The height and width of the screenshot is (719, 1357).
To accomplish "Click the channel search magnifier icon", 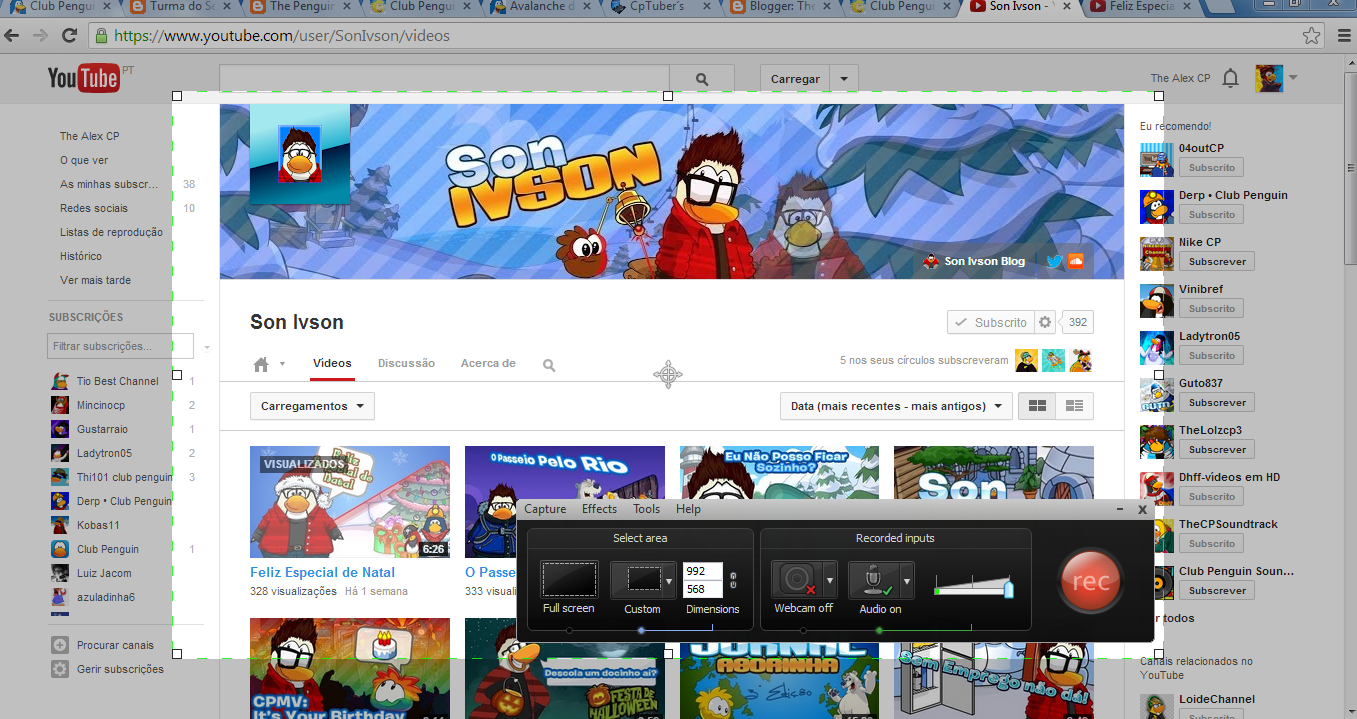I will coord(549,365).
